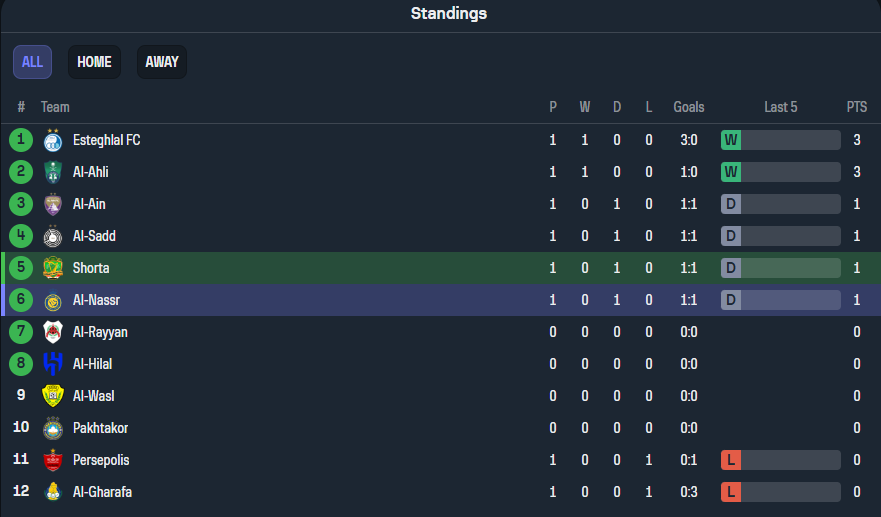881x517 pixels.
Task: Click Esteghlal FC's W result badge
Action: click(x=731, y=140)
